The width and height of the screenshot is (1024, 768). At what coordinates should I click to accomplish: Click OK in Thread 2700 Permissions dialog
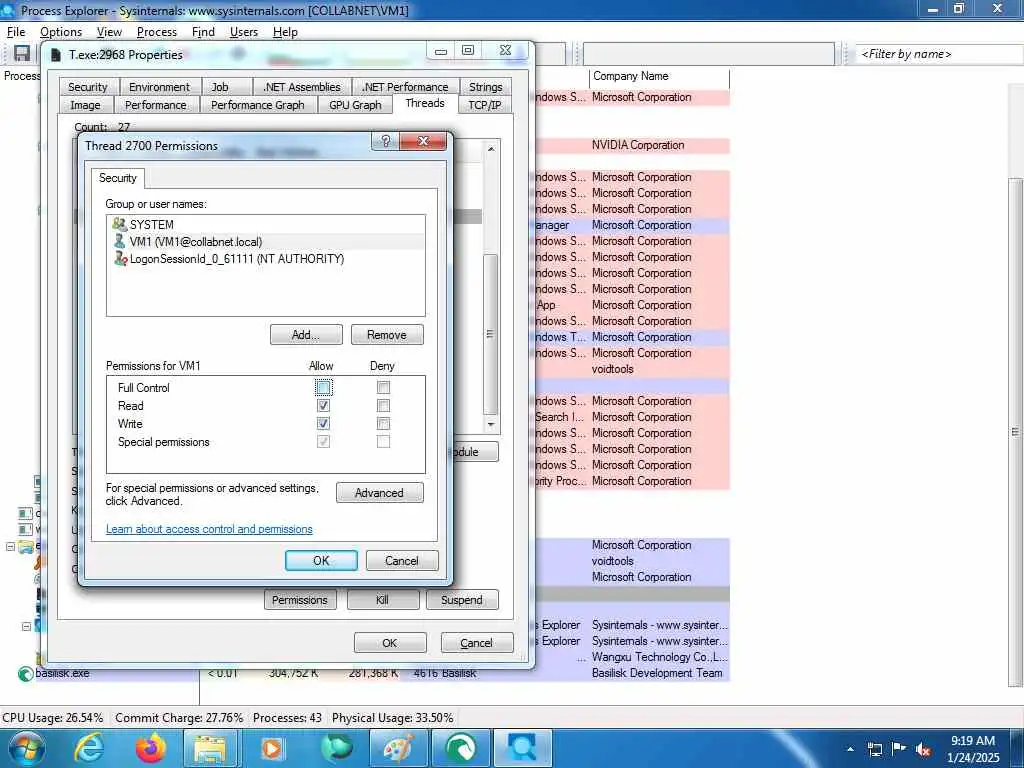tap(321, 560)
